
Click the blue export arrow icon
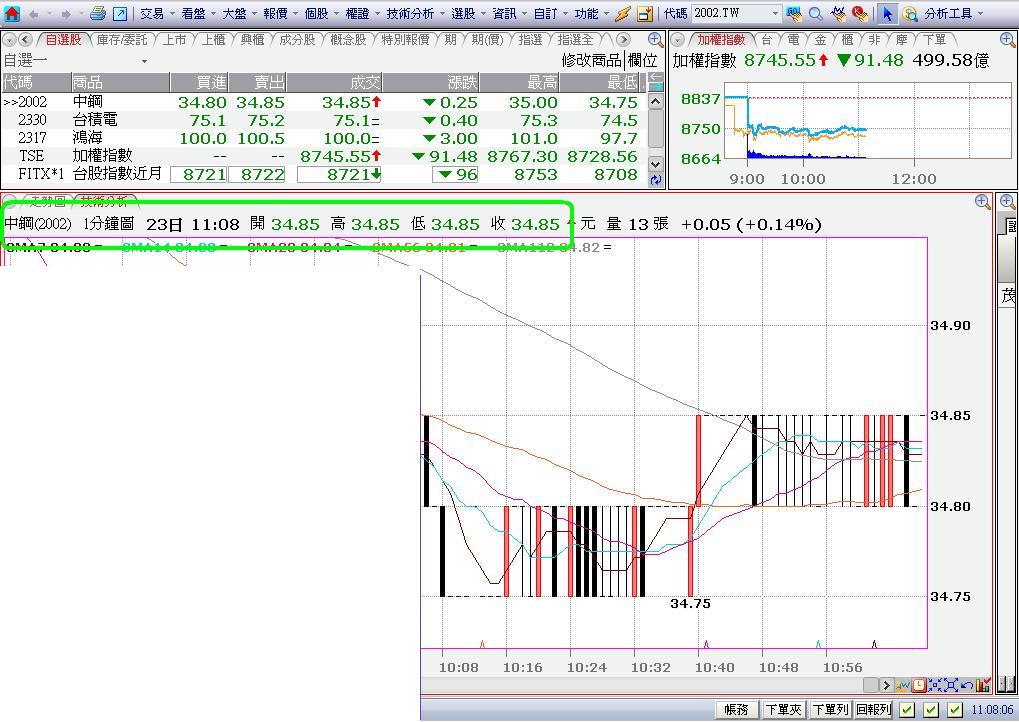[x=120, y=13]
